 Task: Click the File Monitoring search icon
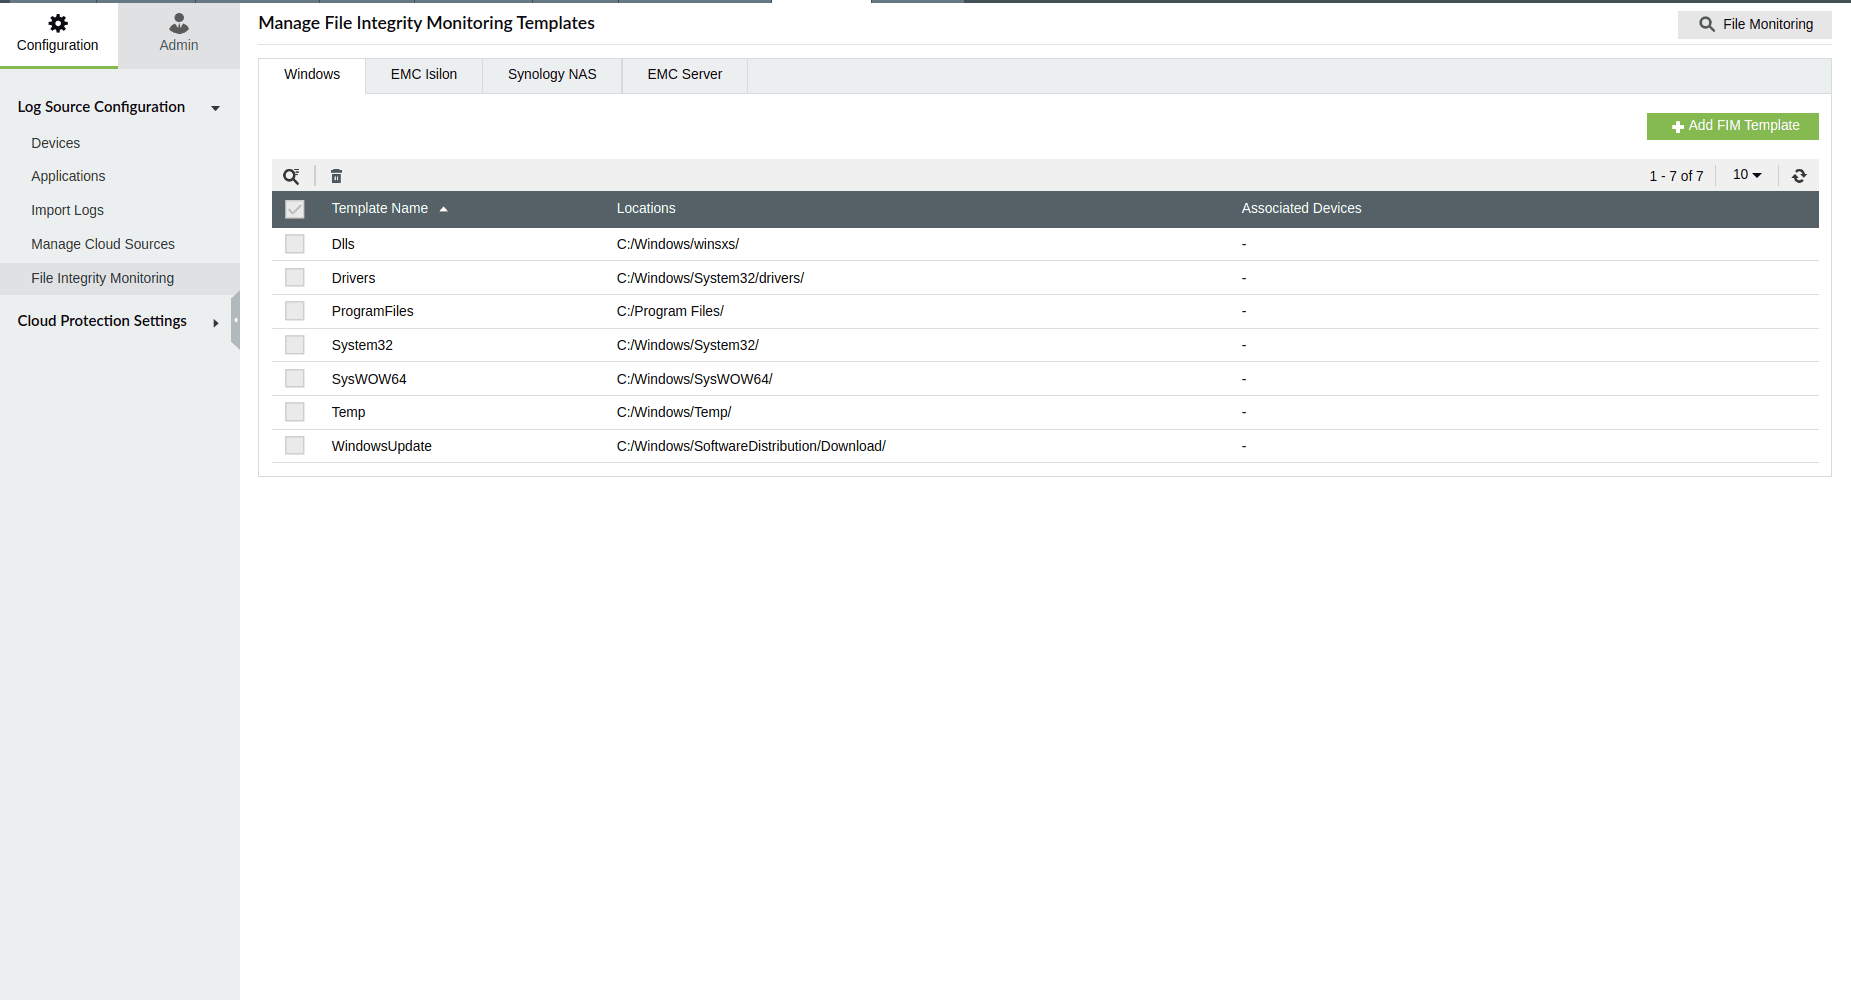click(1705, 24)
